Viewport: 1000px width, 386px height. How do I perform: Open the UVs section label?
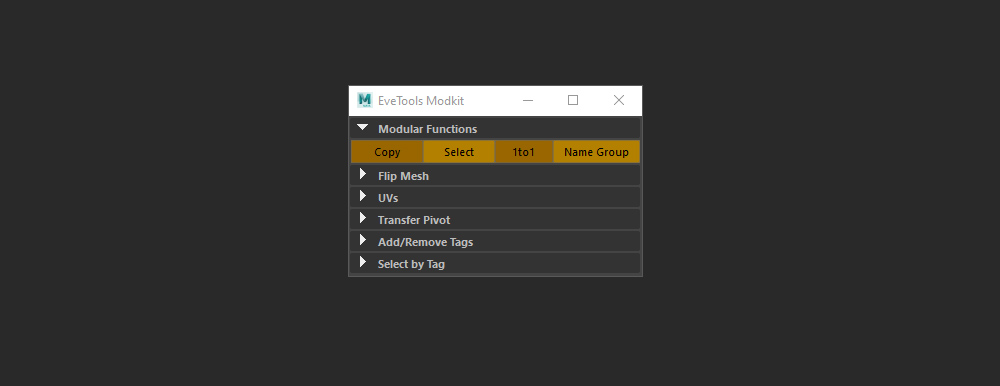click(x=388, y=198)
